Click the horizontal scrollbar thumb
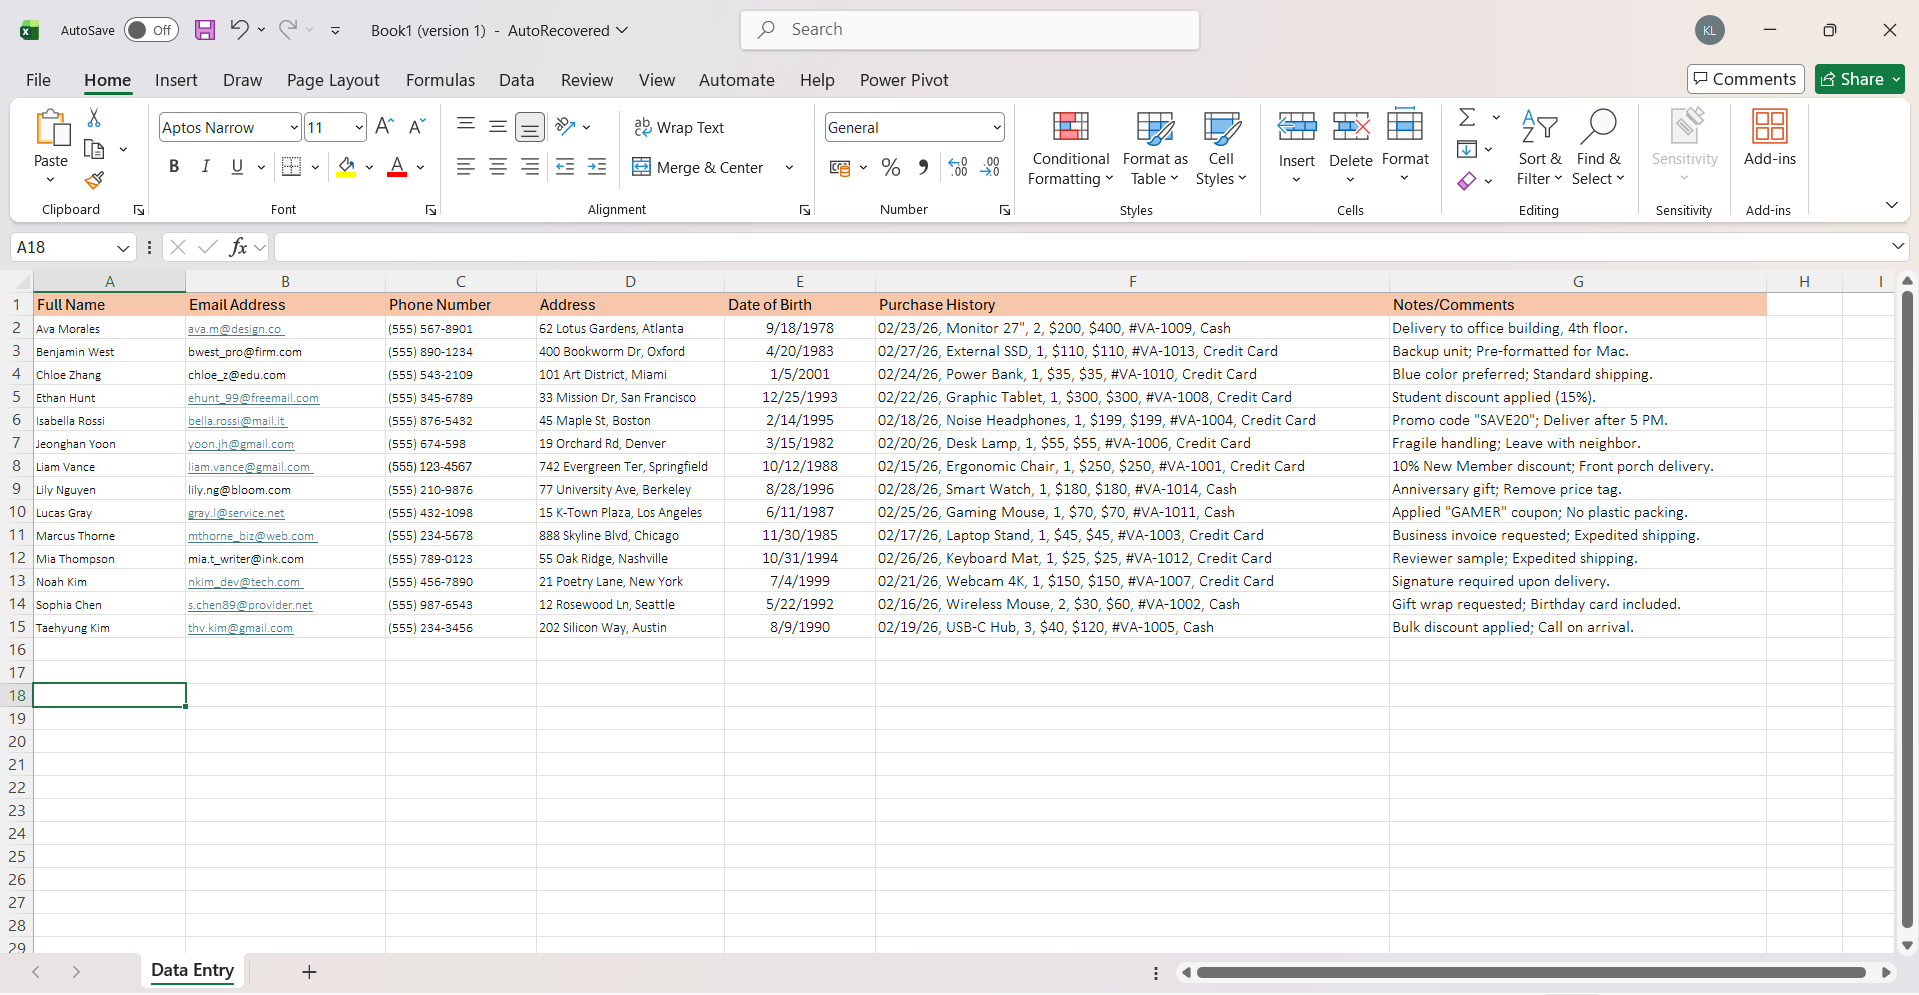This screenshot has width=1919, height=995. (1531, 972)
